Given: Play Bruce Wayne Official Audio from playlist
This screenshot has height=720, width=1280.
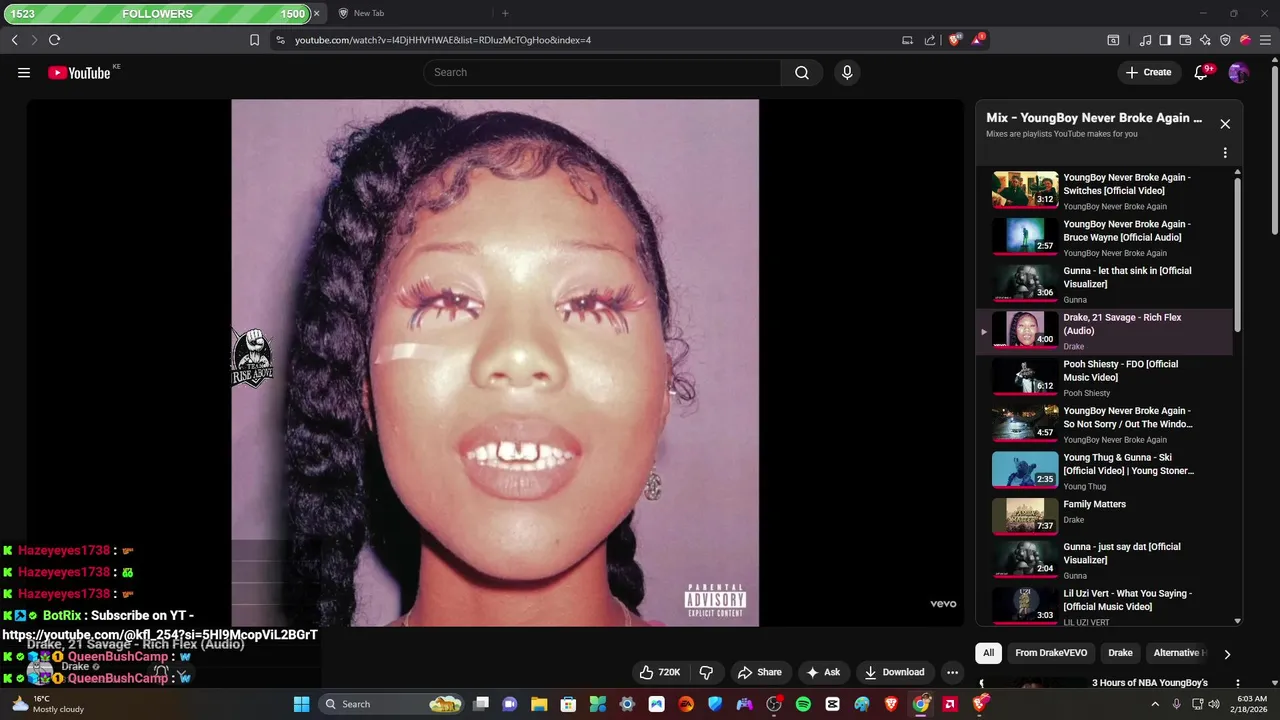Looking at the screenshot, I should click(x=1104, y=237).
